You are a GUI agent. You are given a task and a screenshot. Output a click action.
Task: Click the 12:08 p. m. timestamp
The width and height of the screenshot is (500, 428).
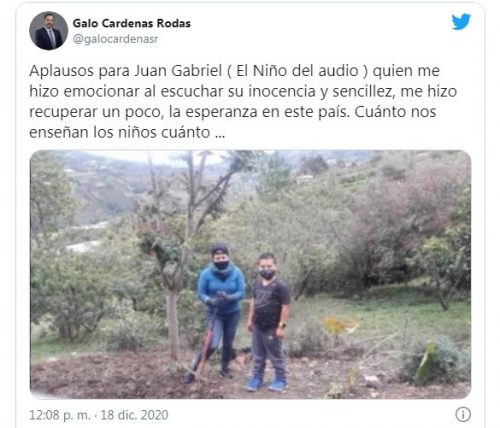coord(60,415)
